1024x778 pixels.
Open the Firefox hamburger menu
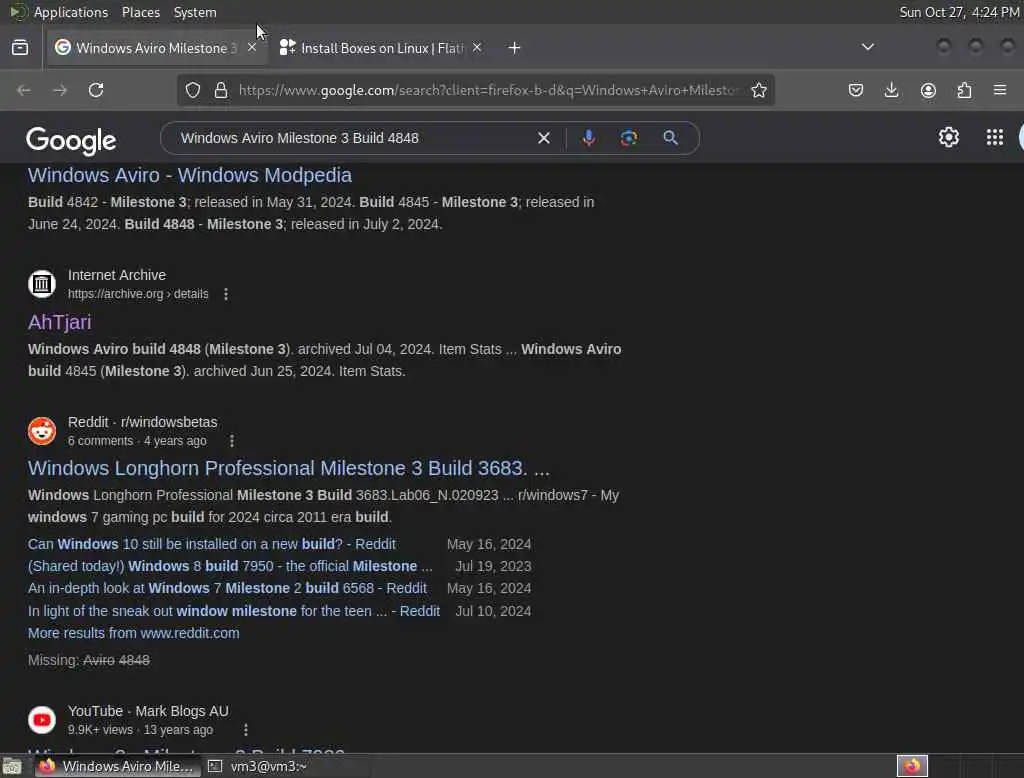coord(1000,90)
